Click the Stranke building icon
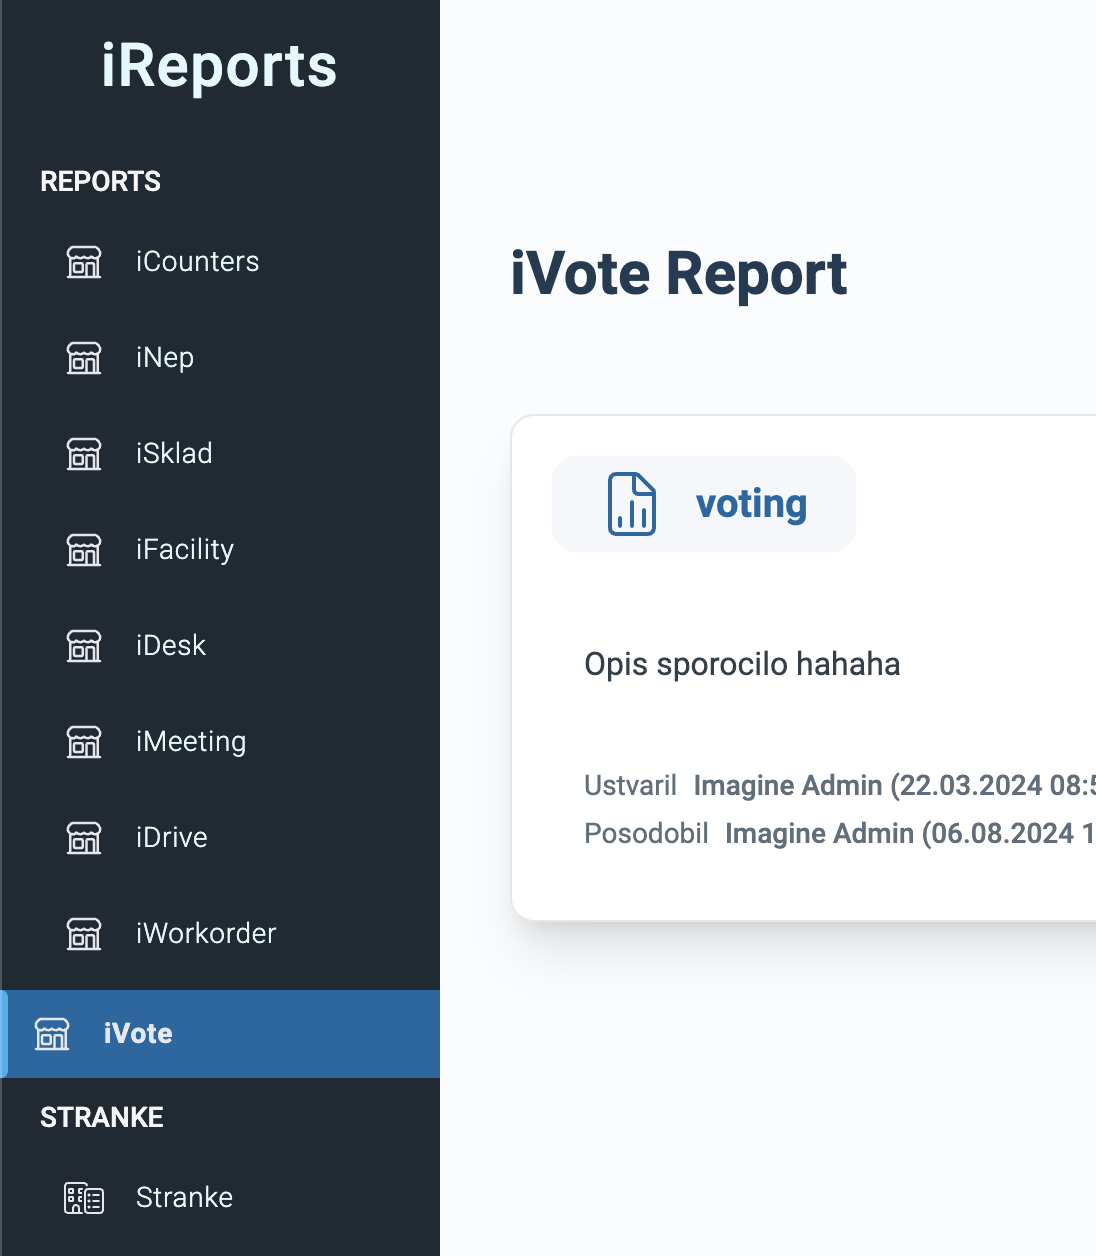This screenshot has width=1096, height=1256. click(83, 1197)
